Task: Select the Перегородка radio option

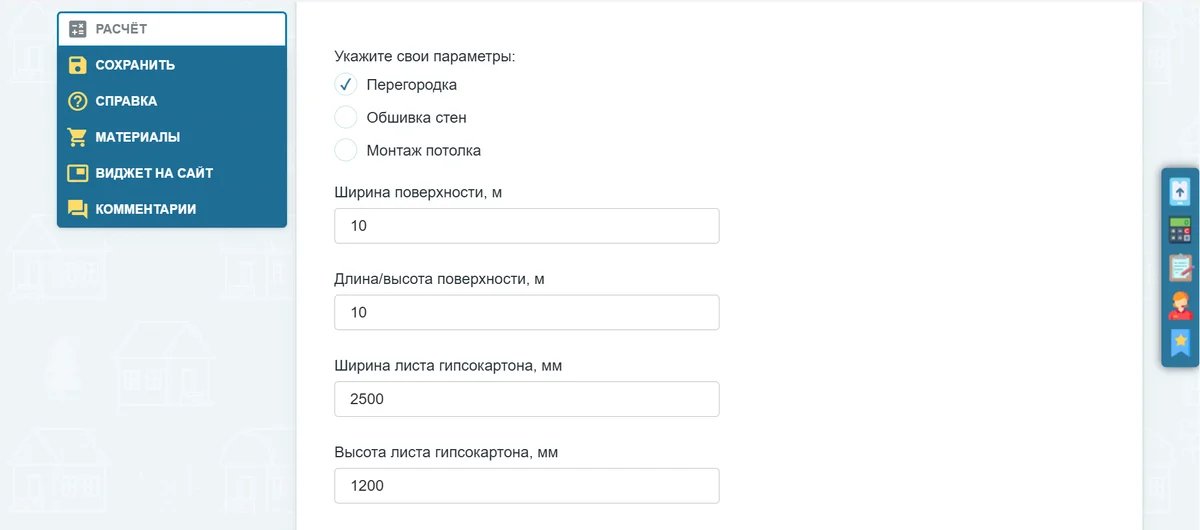Action: pos(346,84)
